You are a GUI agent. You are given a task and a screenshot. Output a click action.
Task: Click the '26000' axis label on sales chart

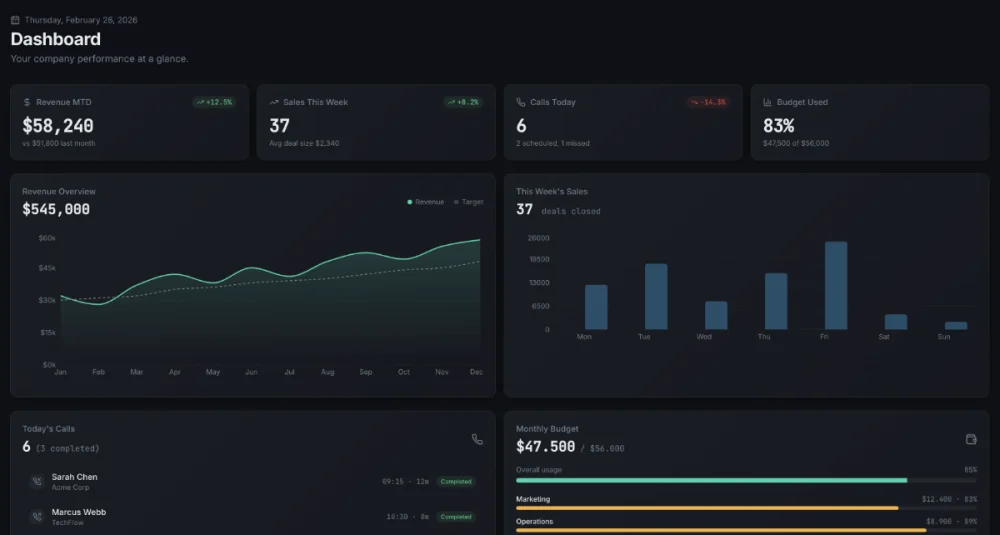[x=538, y=238]
